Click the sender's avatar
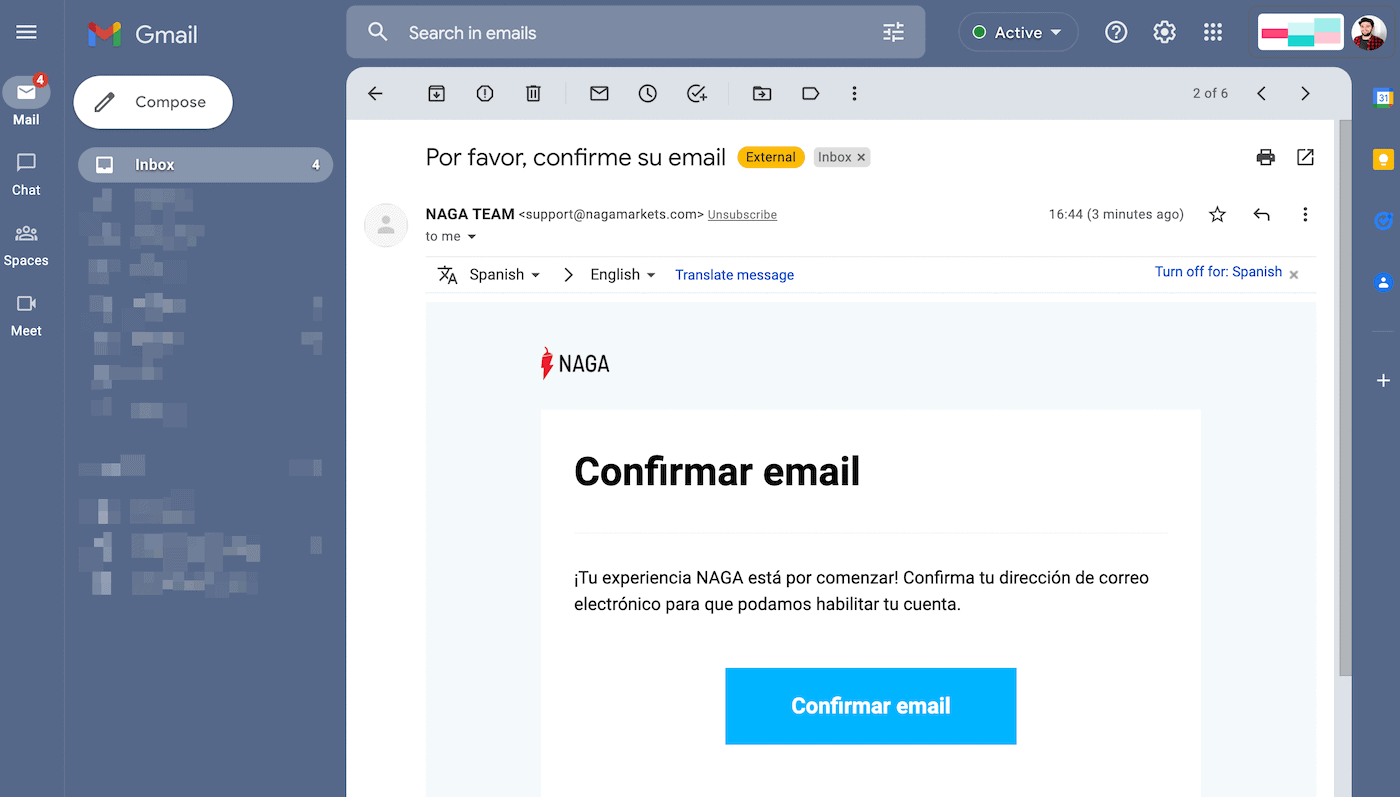This screenshot has width=1400, height=797. tap(386, 225)
